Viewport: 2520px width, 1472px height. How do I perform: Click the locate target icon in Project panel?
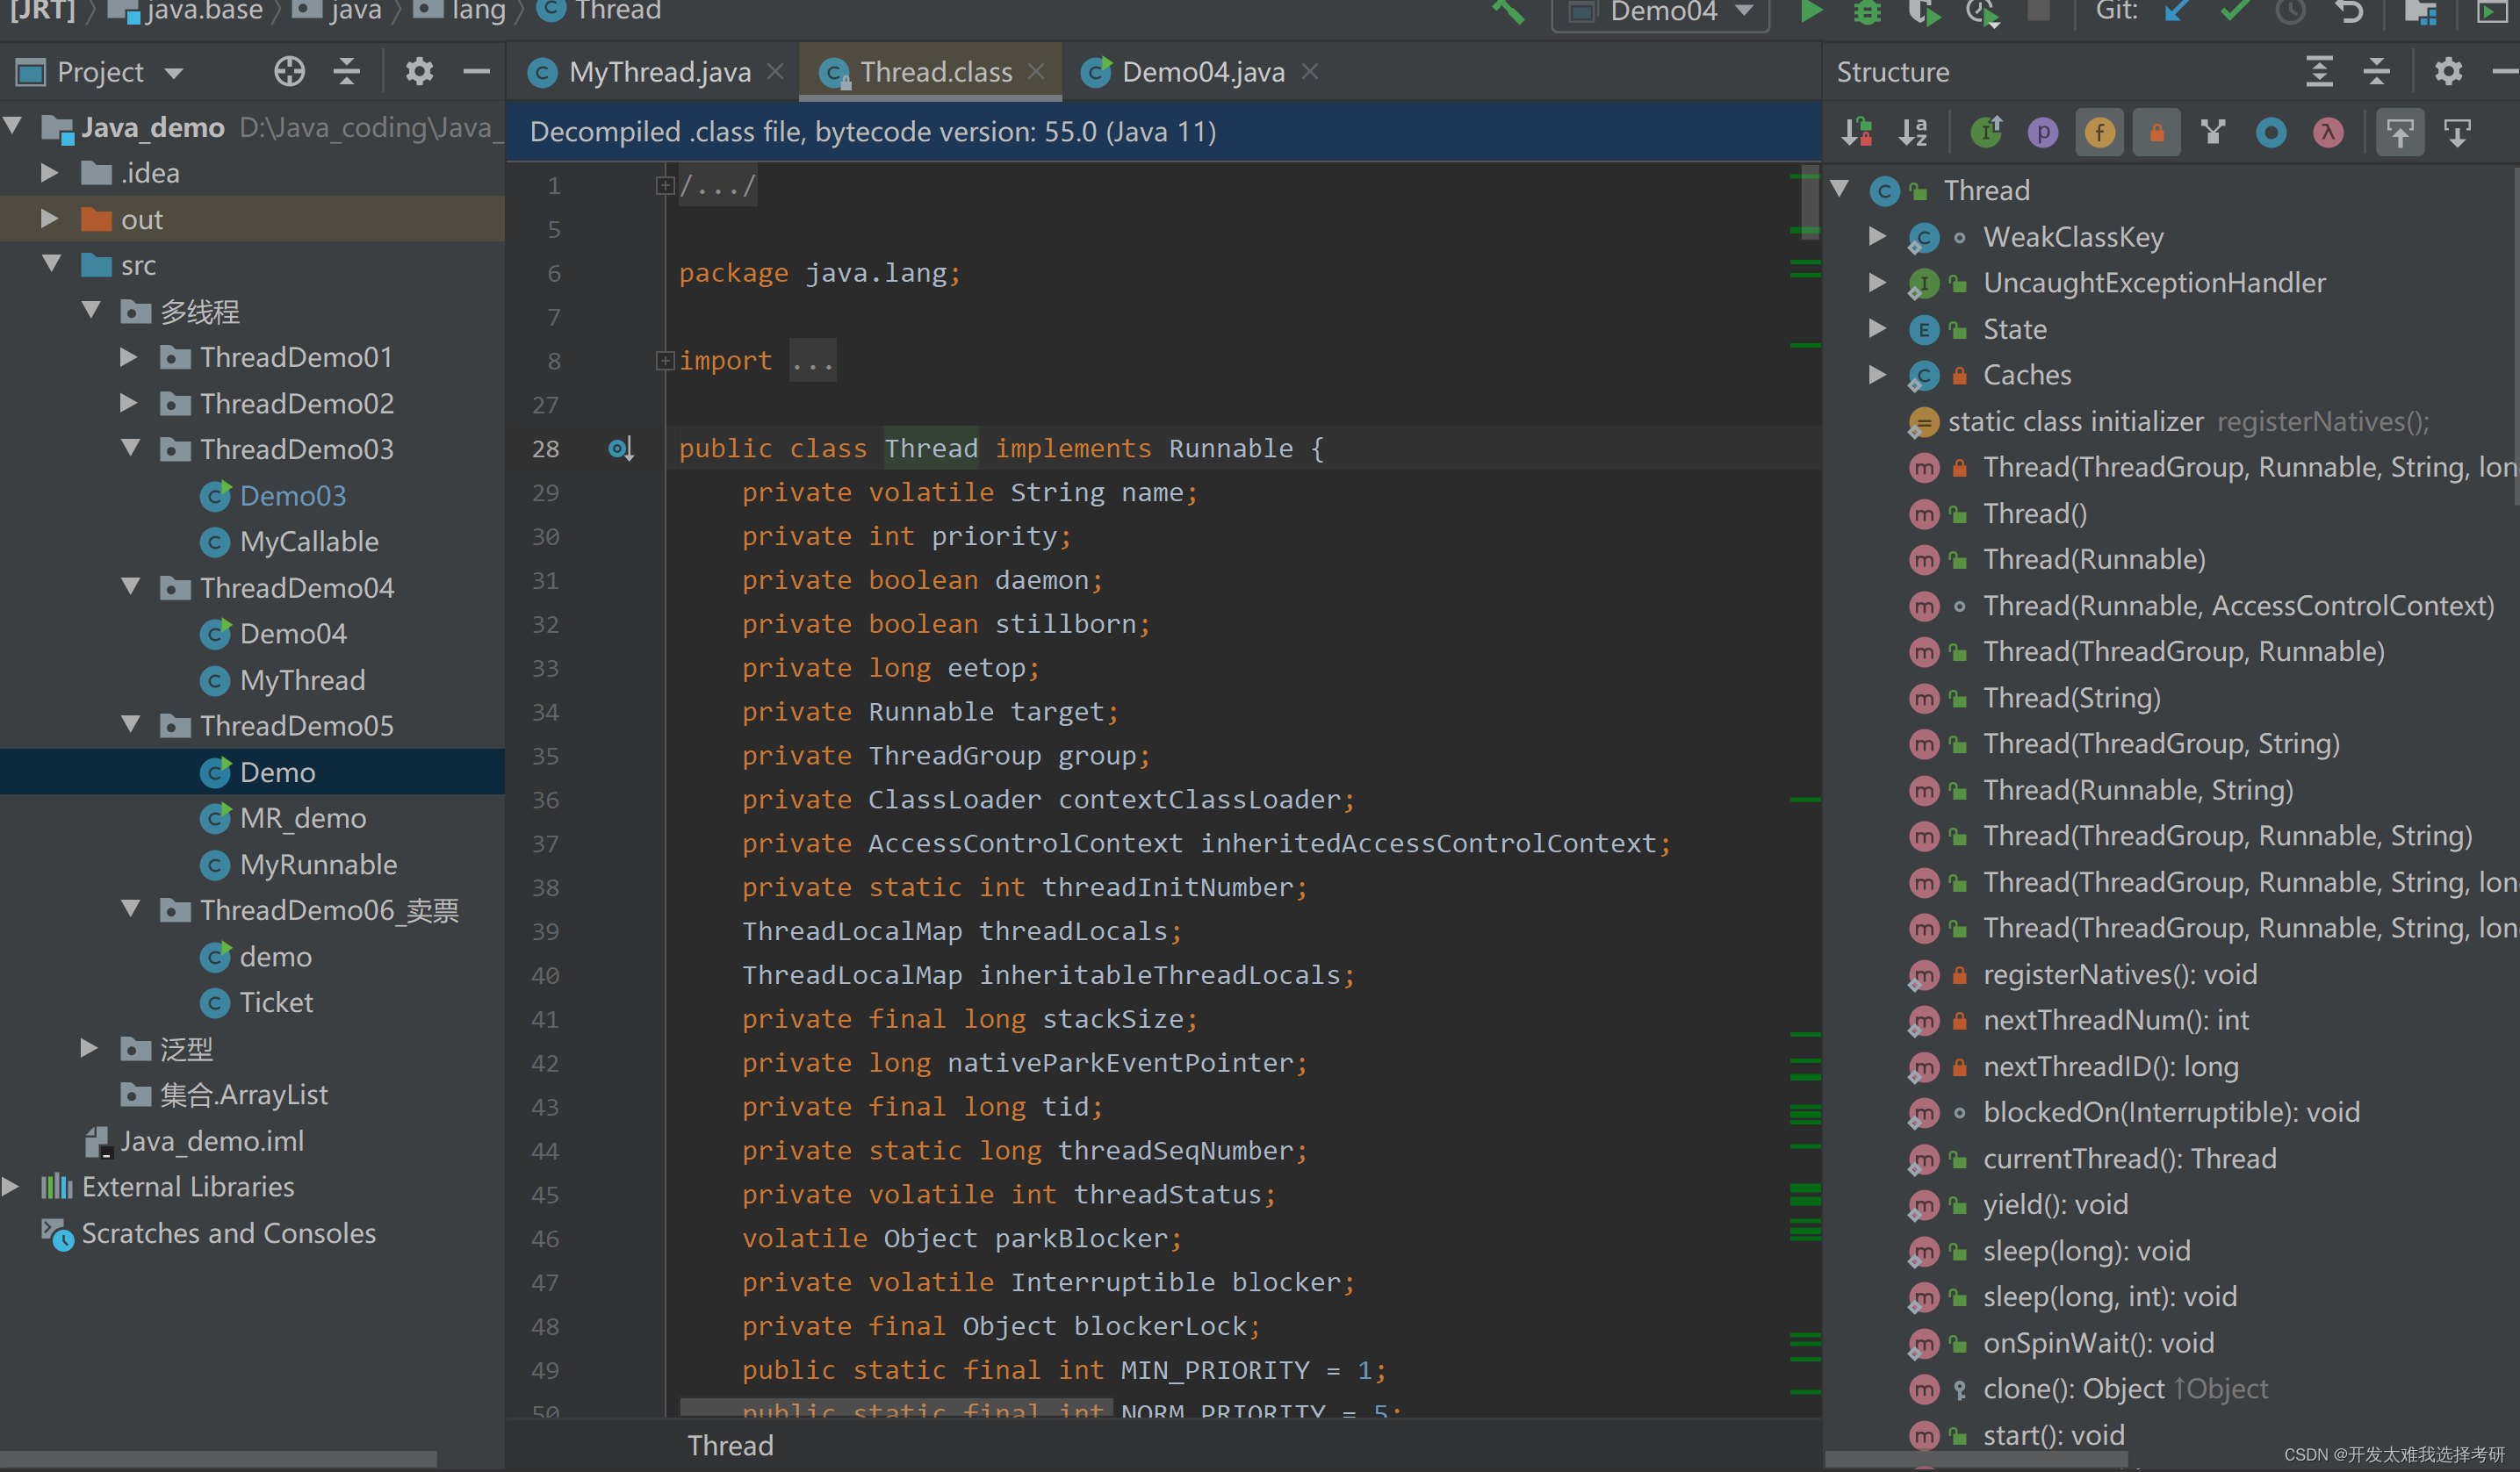pos(289,72)
